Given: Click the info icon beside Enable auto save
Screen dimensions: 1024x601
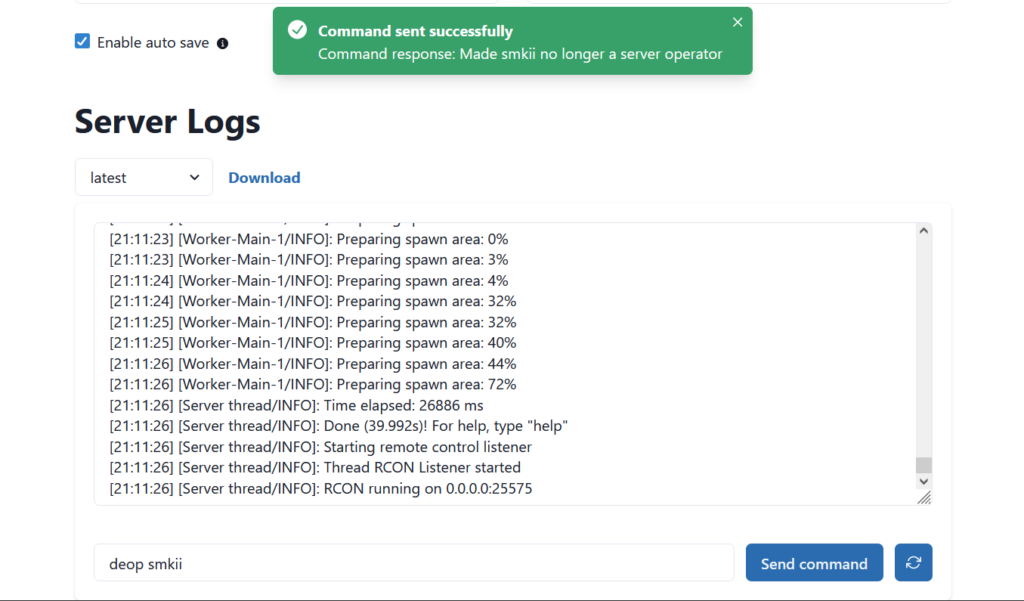Looking at the screenshot, I should pos(223,43).
